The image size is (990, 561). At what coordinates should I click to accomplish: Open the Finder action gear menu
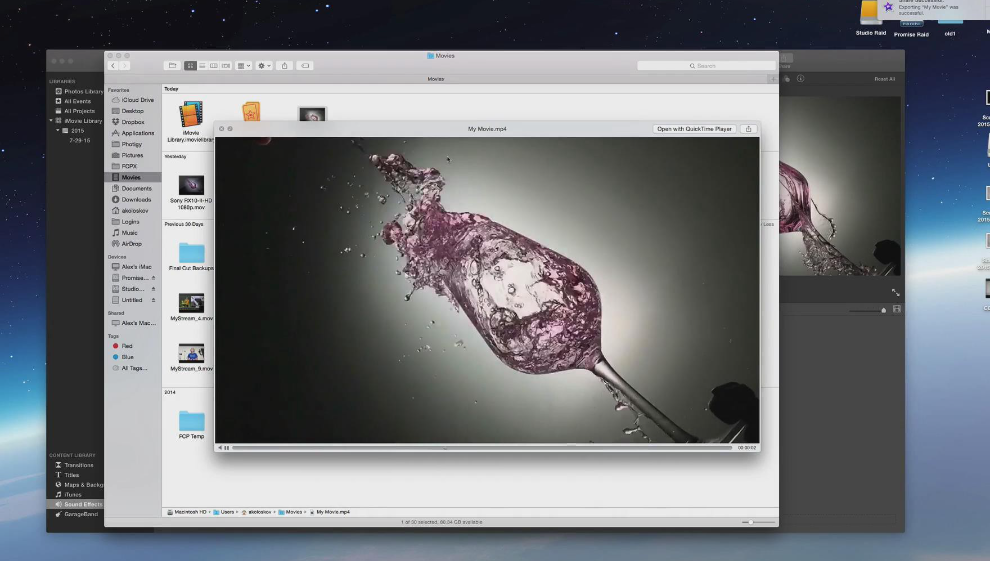click(x=264, y=66)
